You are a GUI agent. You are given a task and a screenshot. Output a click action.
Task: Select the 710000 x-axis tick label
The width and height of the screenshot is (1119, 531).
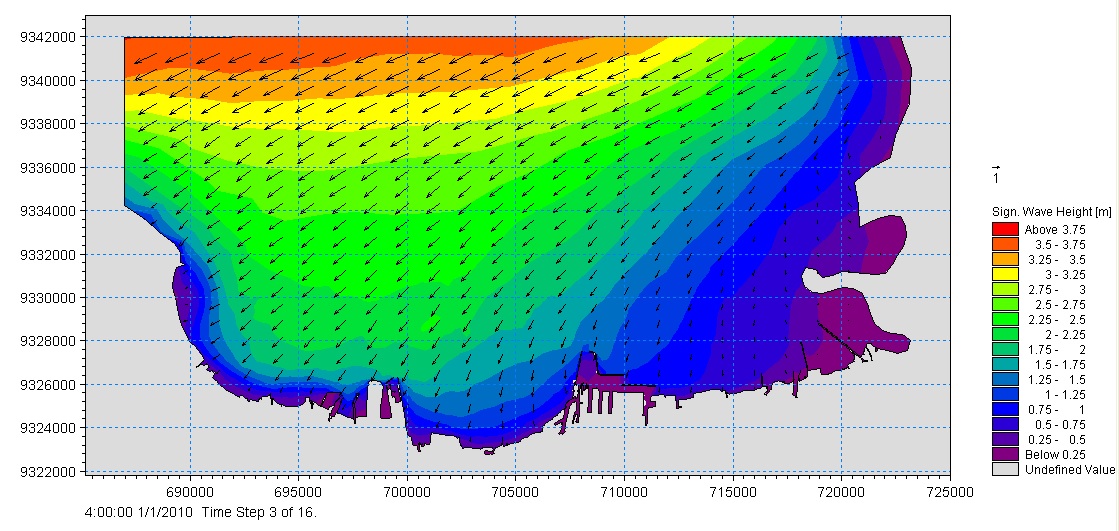pyautogui.click(x=624, y=493)
